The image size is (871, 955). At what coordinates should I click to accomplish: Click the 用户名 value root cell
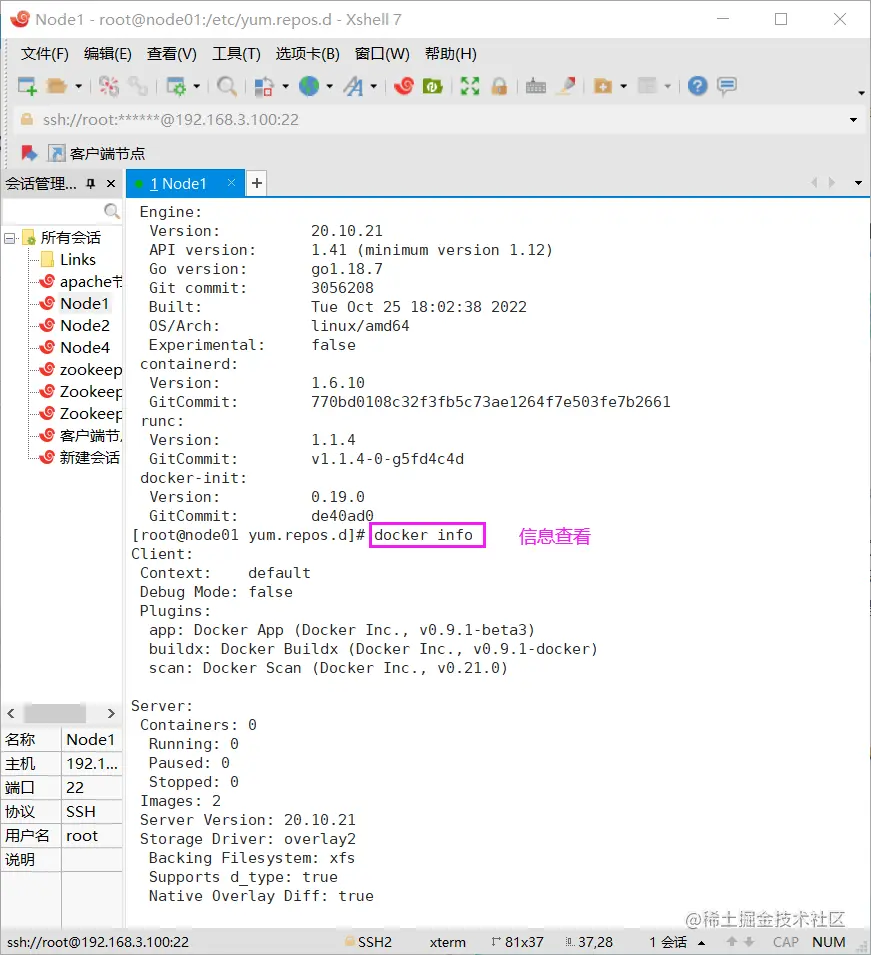pos(92,836)
